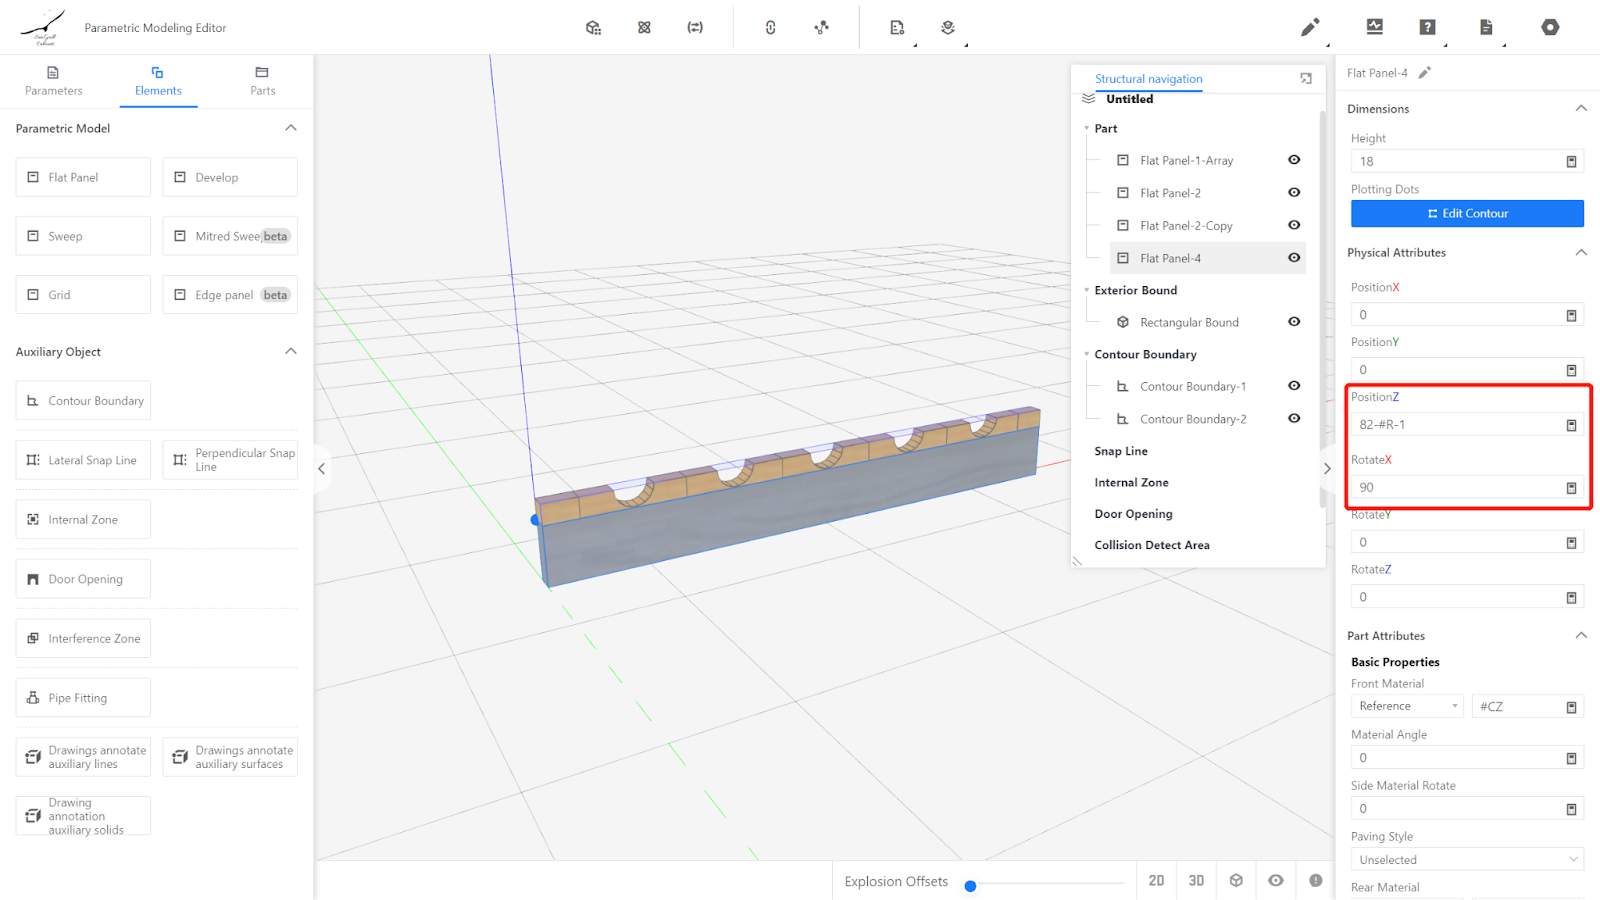Click the Explosion Offsets slider handle
Image resolution: width=1600 pixels, height=900 pixels.
970,886
